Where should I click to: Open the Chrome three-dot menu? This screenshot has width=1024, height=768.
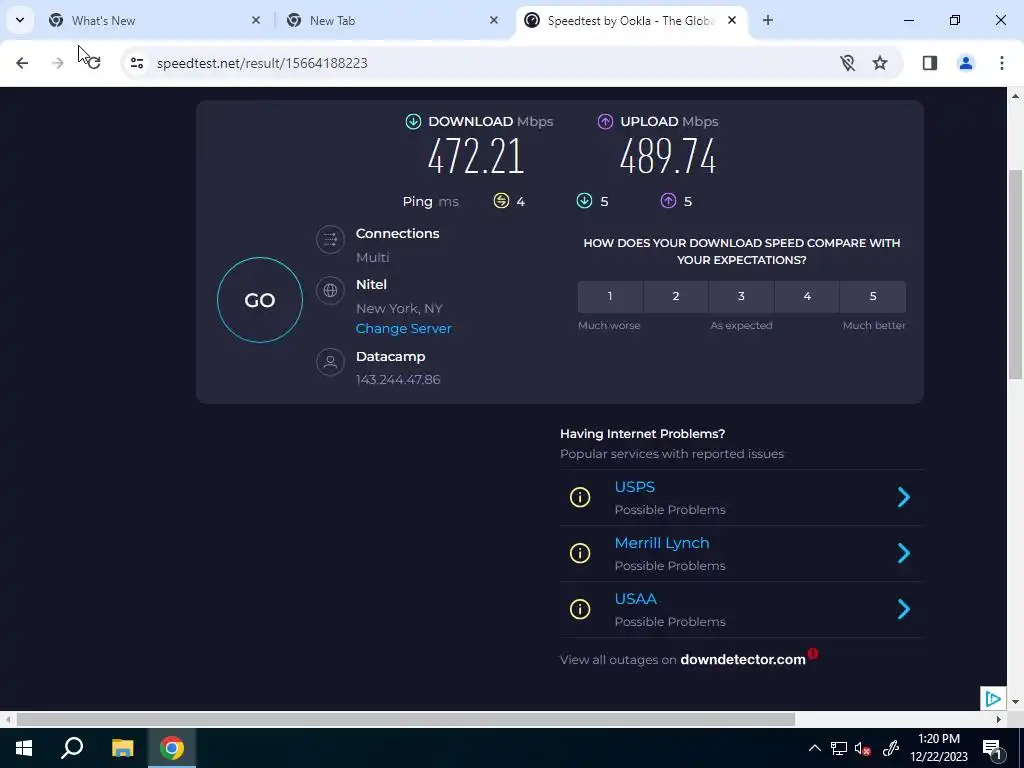click(1001, 63)
